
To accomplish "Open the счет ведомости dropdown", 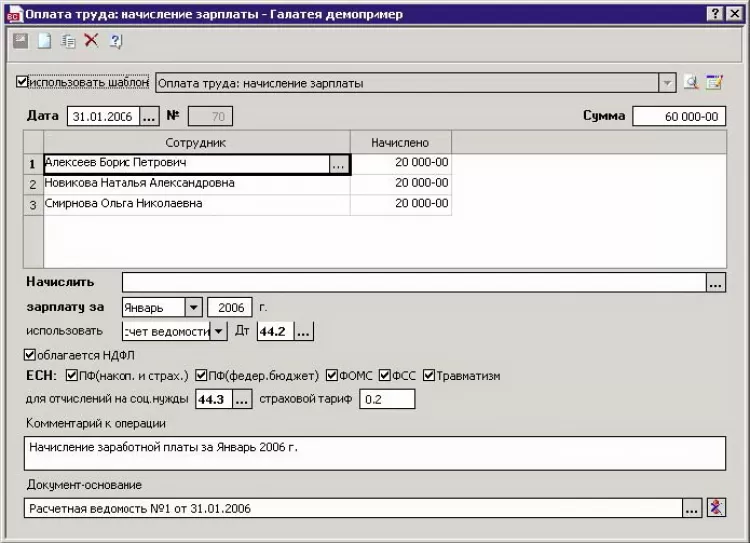I will [x=218, y=331].
